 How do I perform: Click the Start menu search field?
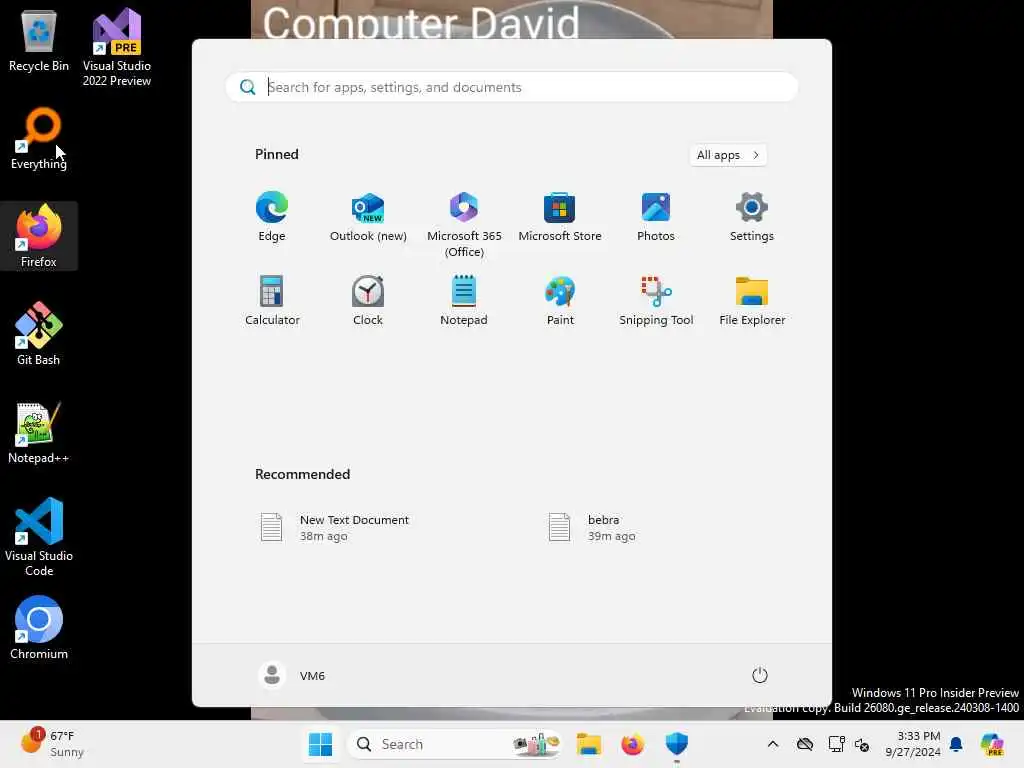point(511,87)
